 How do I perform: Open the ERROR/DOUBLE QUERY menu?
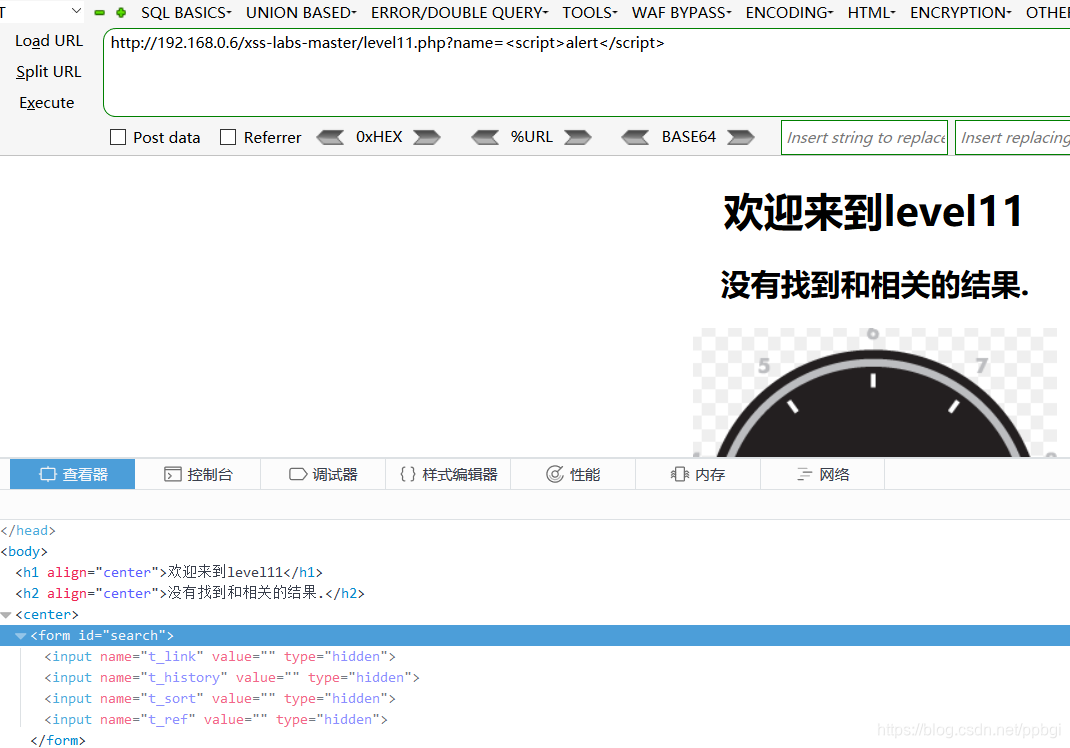tap(459, 13)
